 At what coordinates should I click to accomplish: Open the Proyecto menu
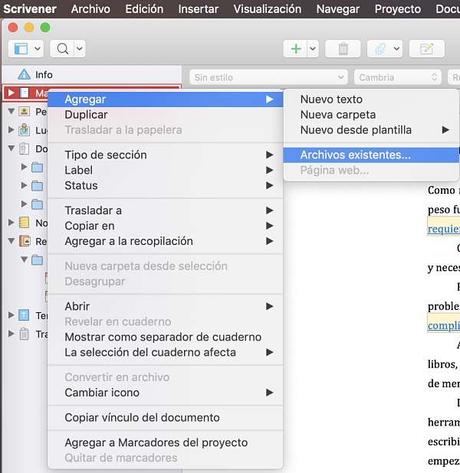pyautogui.click(x=398, y=9)
